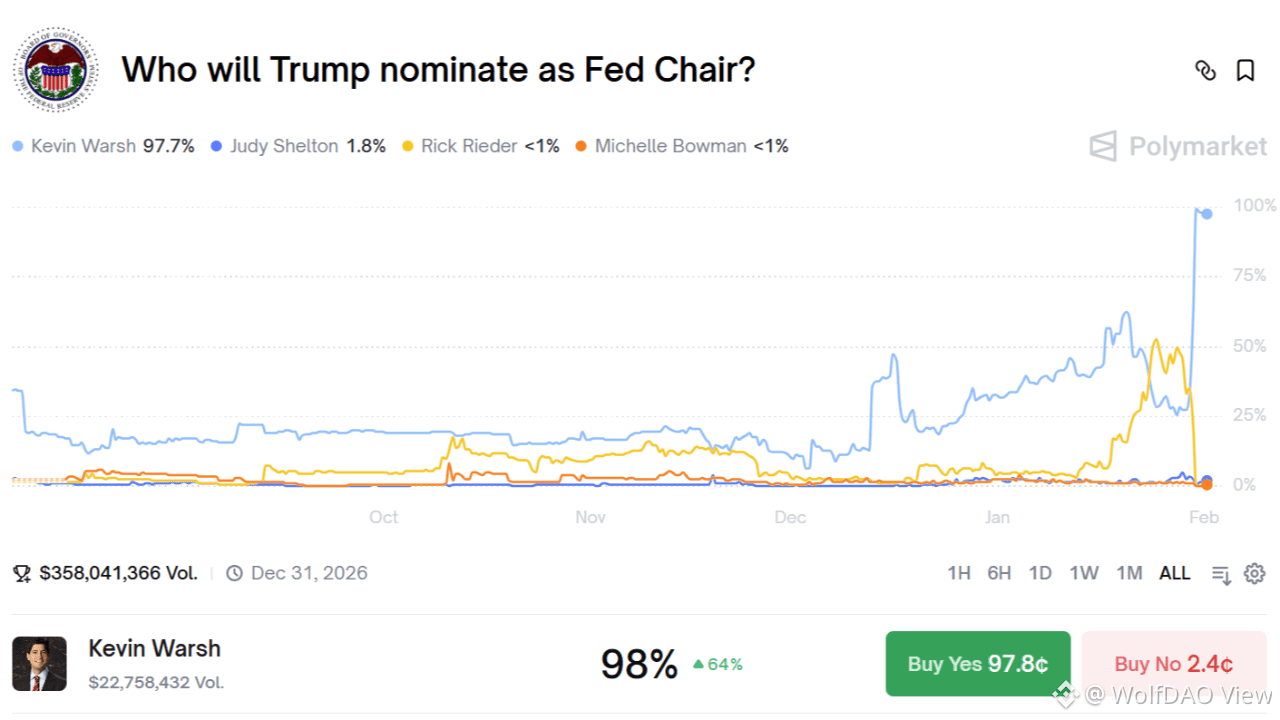Select the ALL time range
The height and width of the screenshot is (720, 1280).
[1175, 573]
